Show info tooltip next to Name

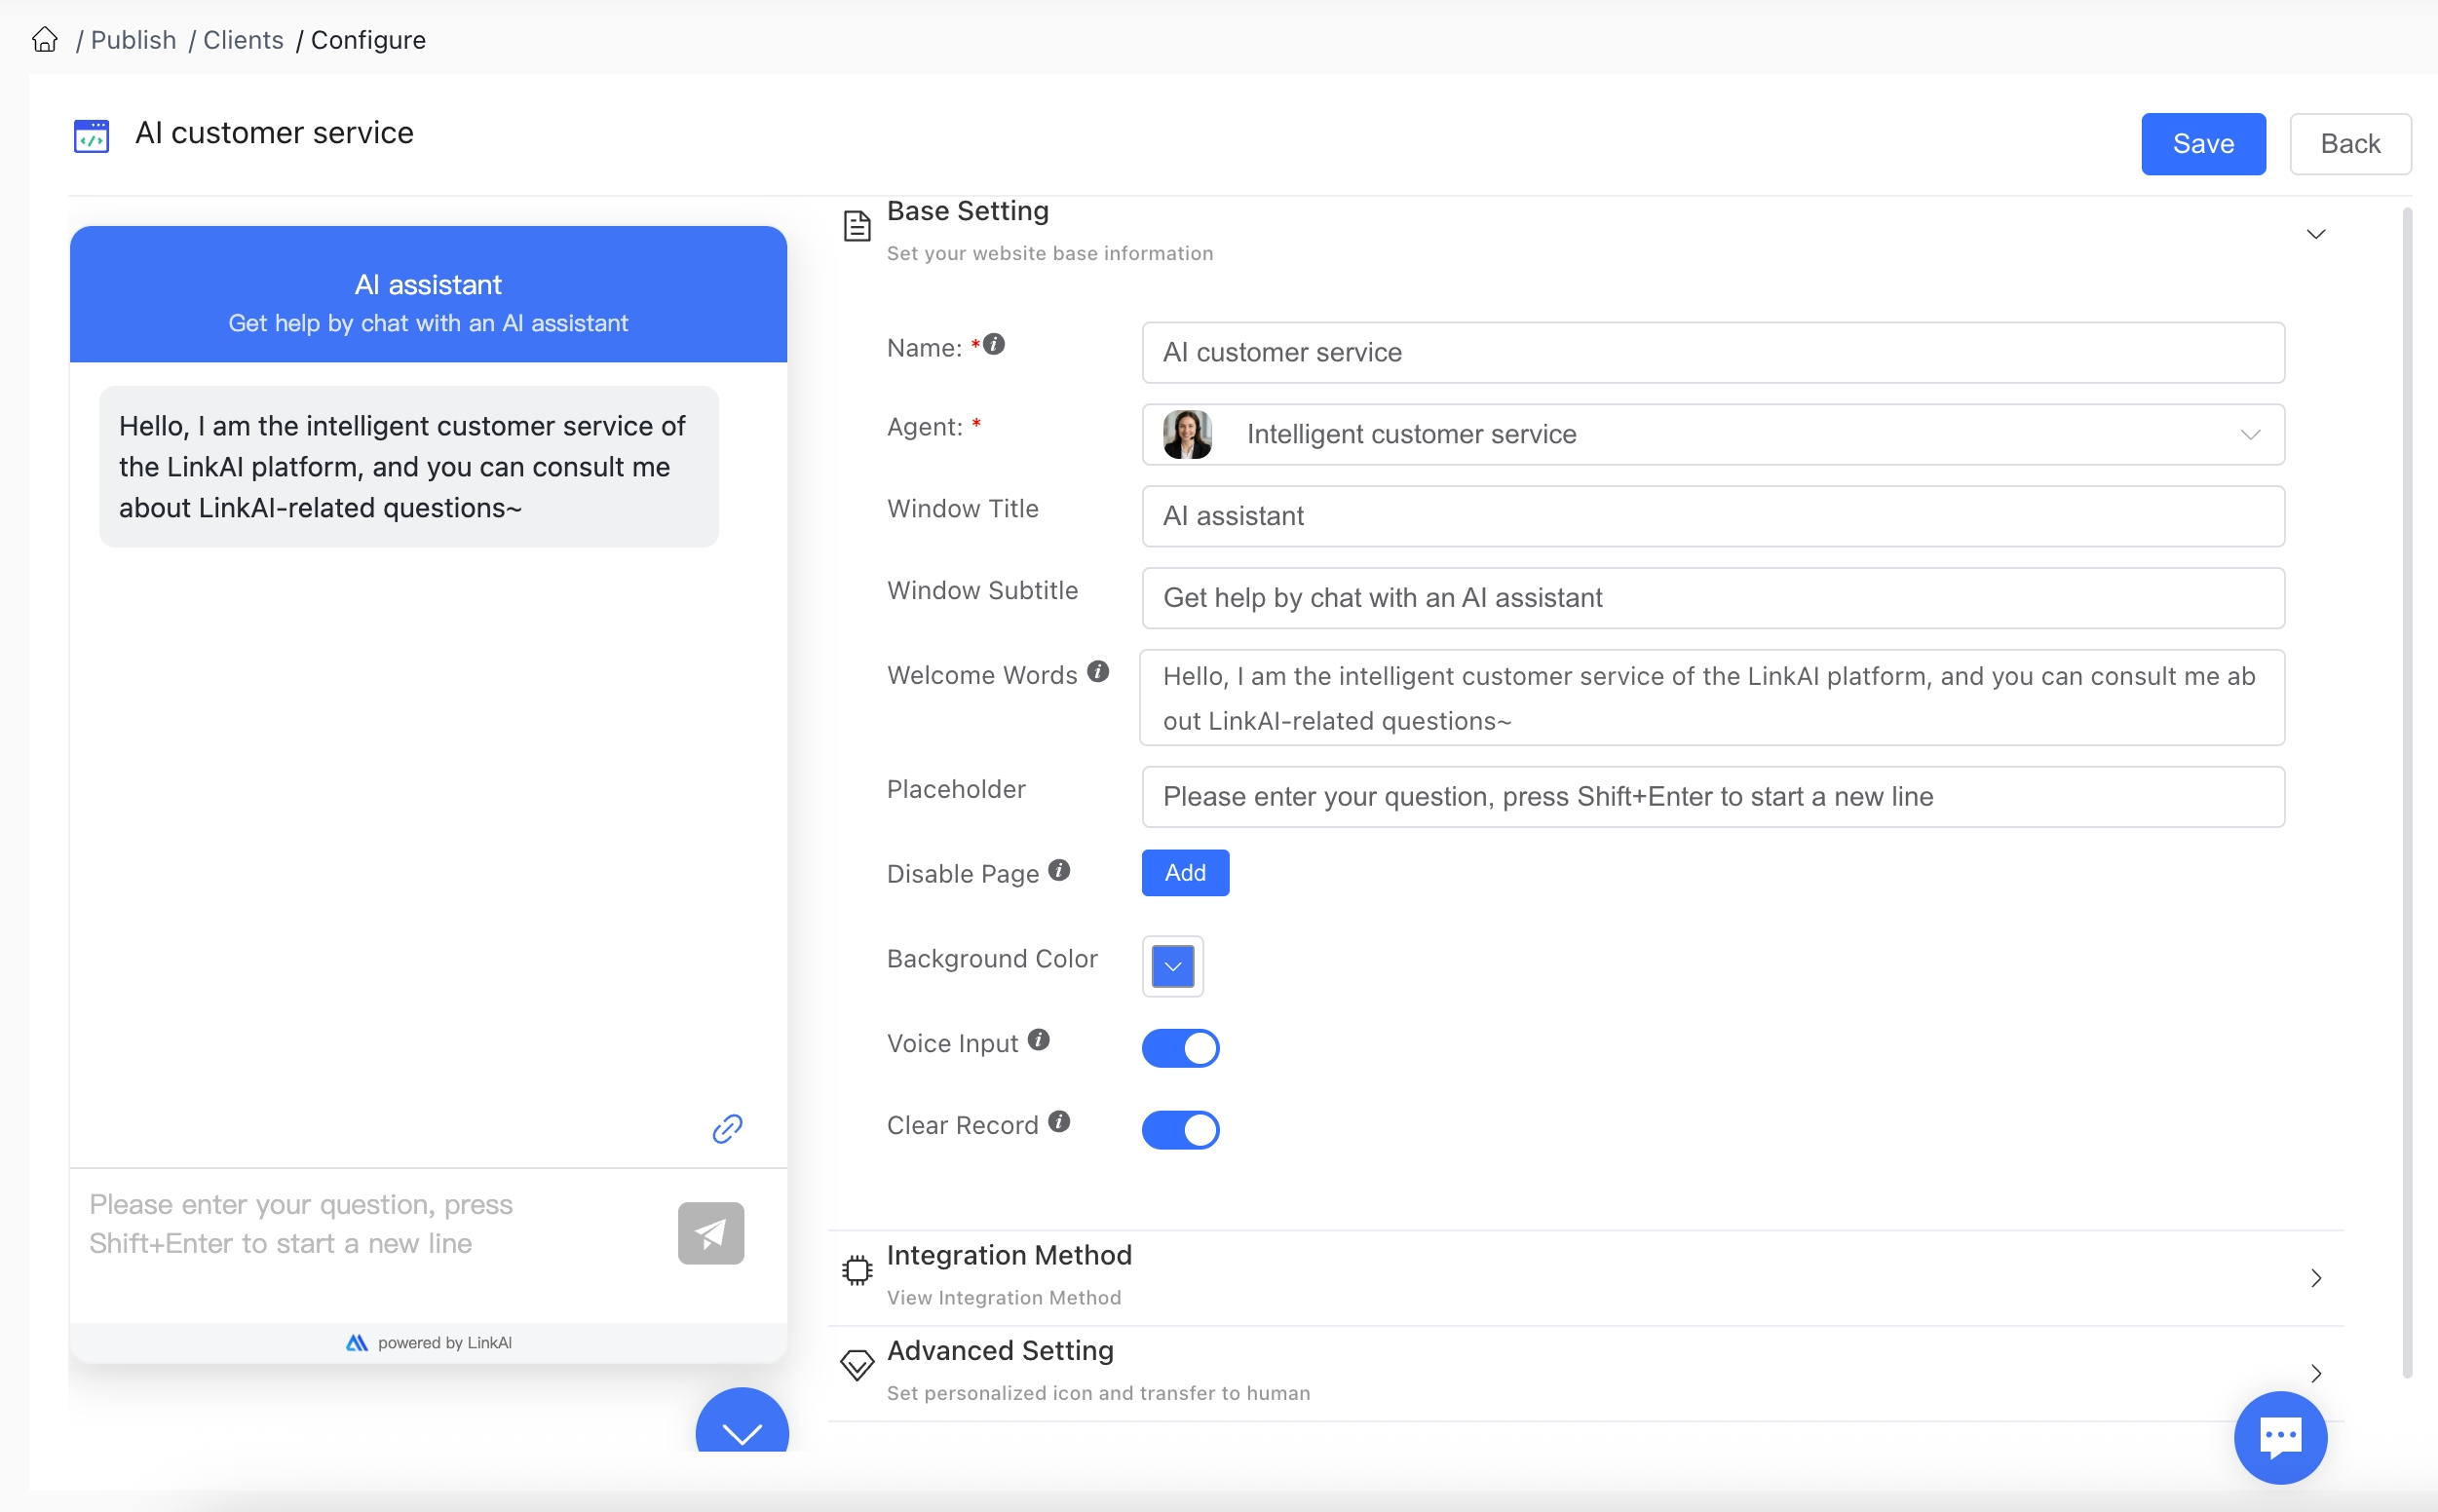click(x=994, y=344)
